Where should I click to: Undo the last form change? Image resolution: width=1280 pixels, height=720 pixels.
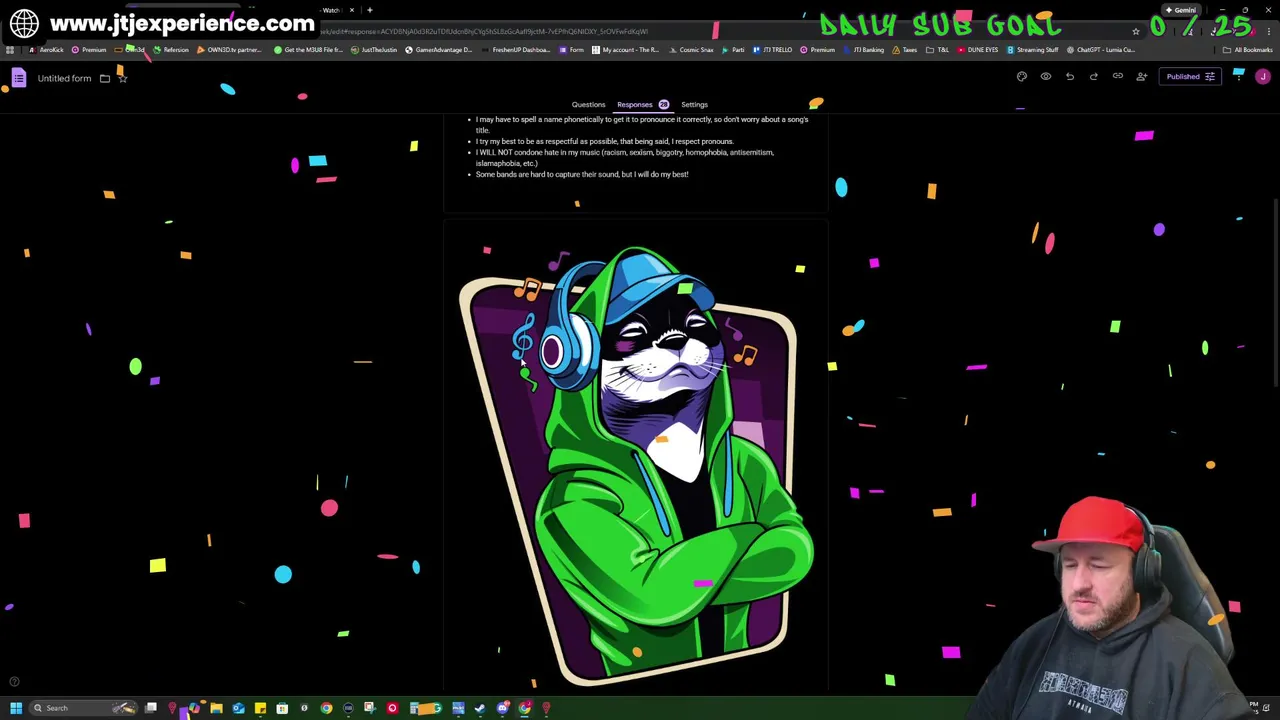(x=1070, y=76)
